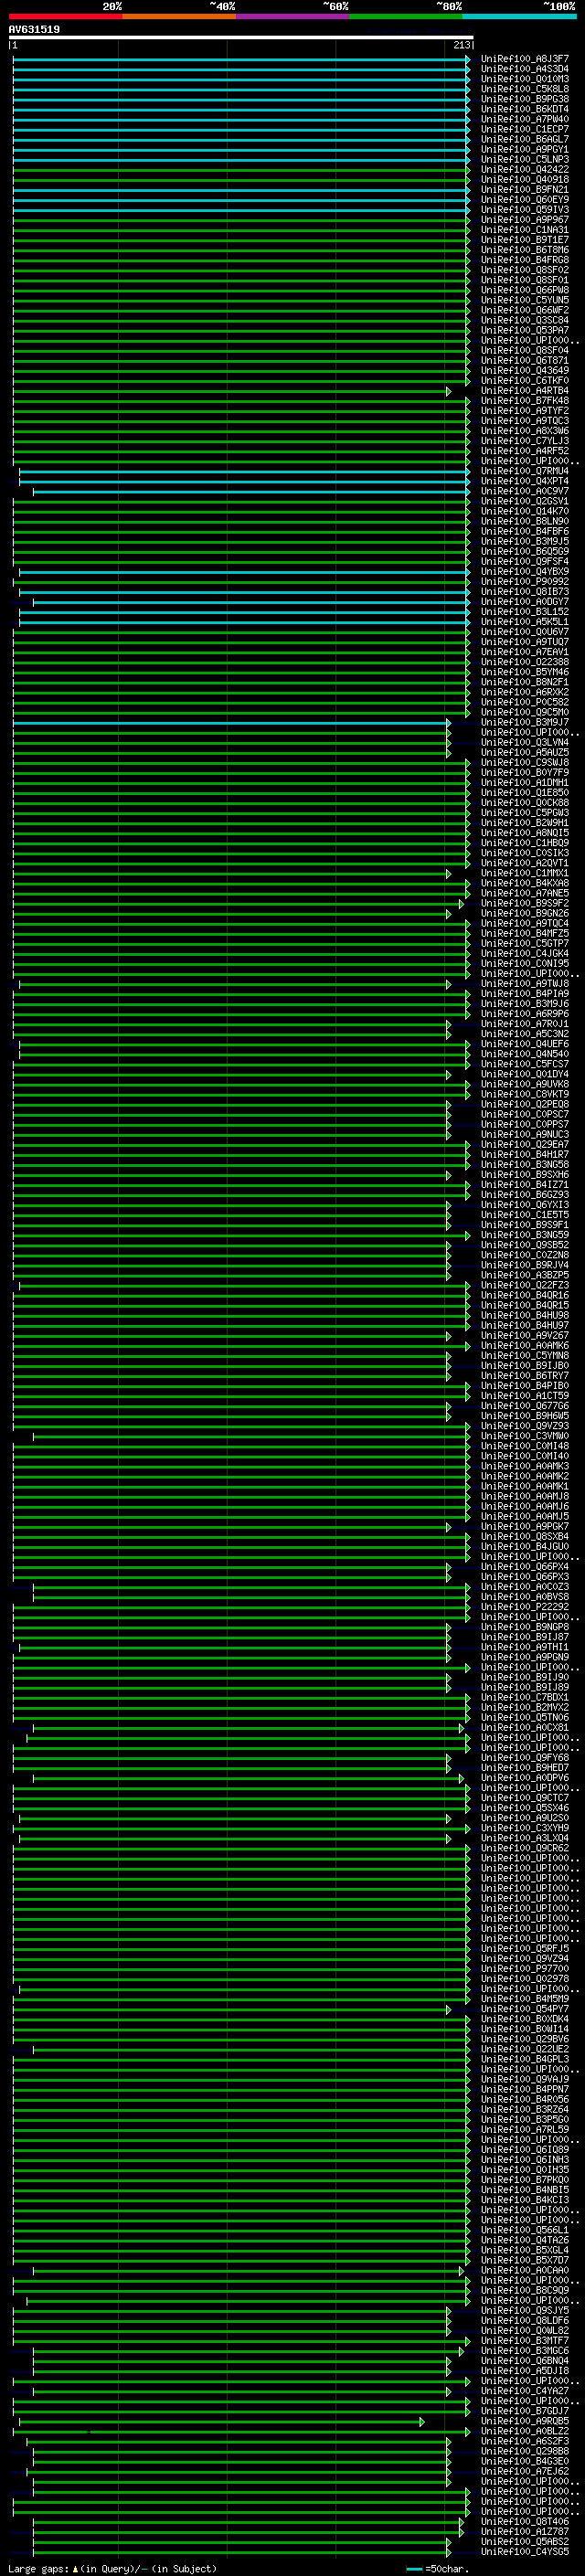
Task: Select hit label UniRef100_B9GN26
Action: [x=525, y=914]
